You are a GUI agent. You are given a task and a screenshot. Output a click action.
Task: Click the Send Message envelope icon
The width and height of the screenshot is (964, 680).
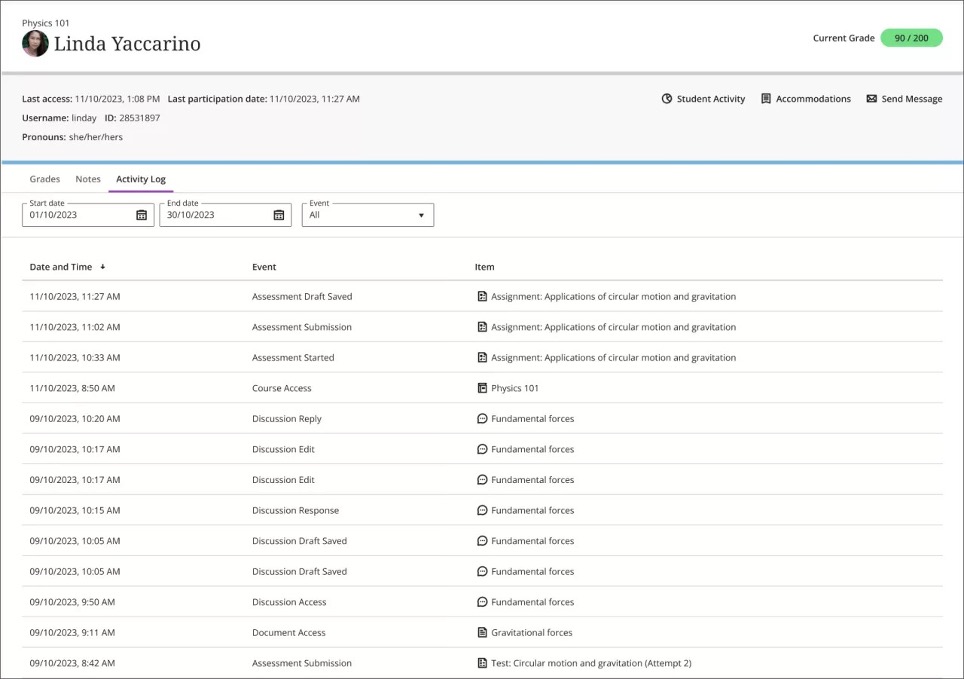pos(872,99)
